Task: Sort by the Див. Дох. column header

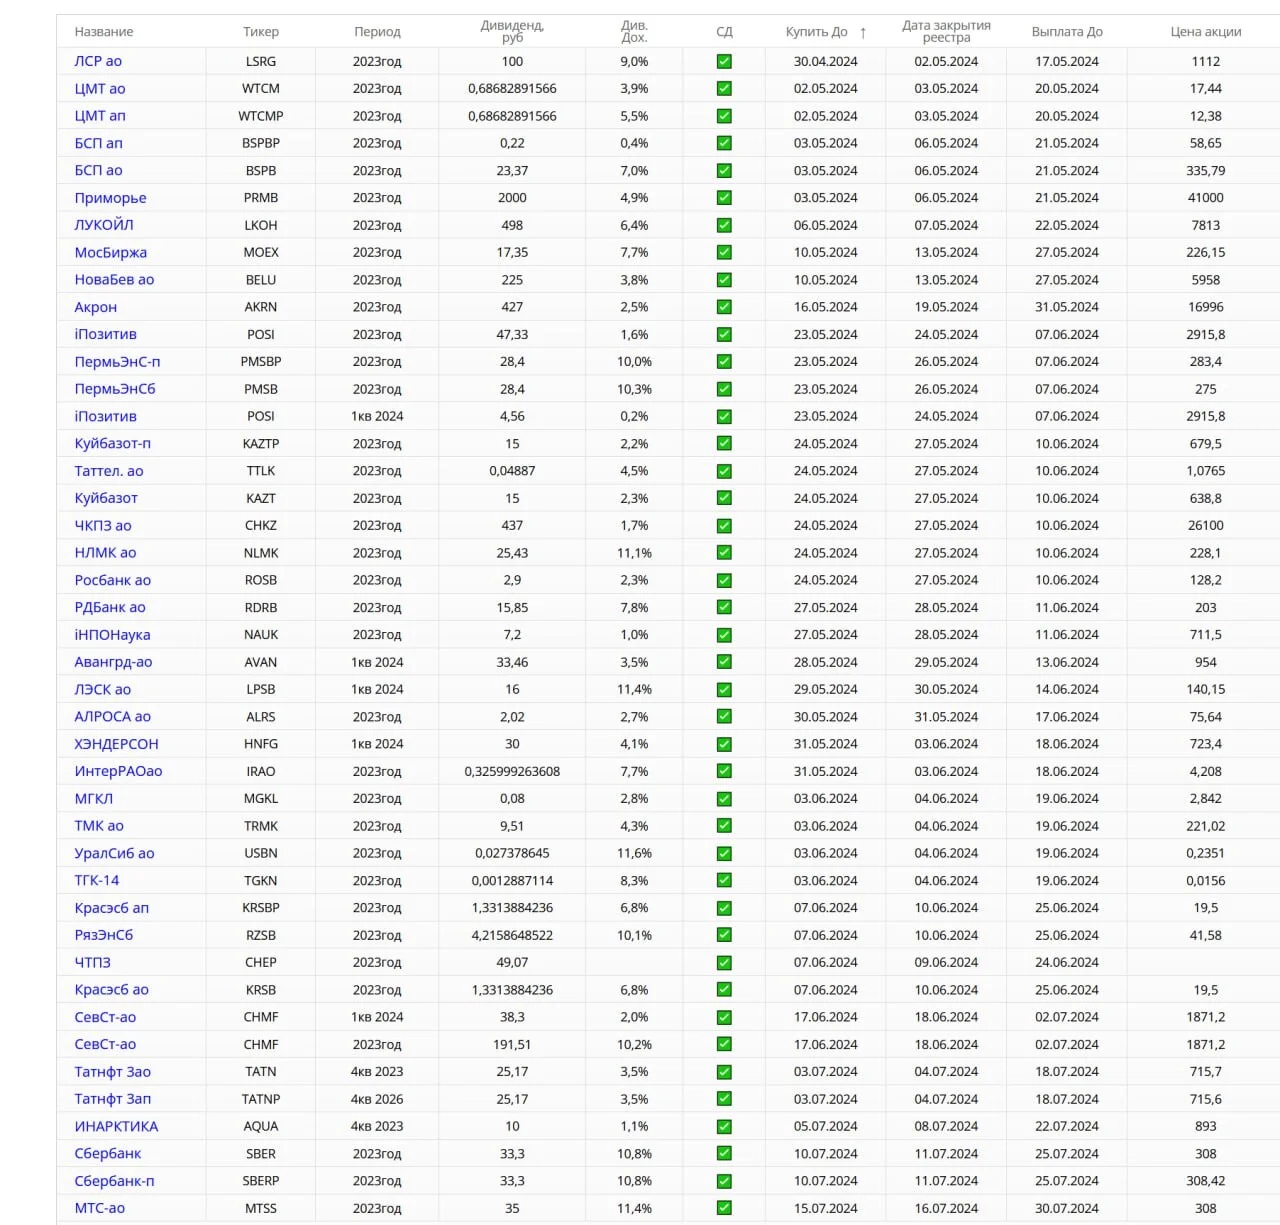Action: (634, 32)
